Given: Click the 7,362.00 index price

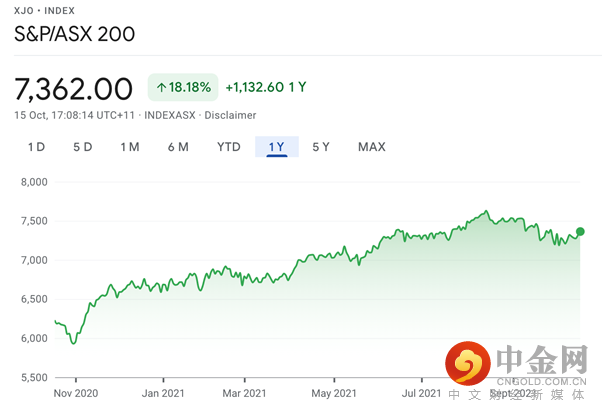Looking at the screenshot, I should point(73,88).
